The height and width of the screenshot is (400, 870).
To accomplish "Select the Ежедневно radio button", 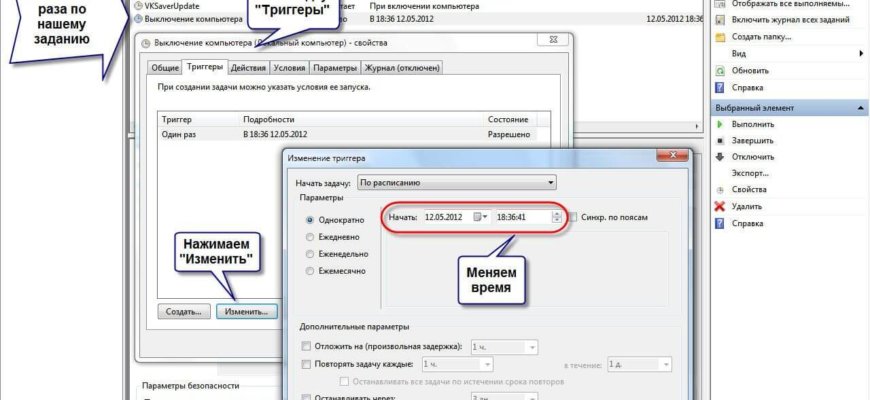I will [310, 237].
